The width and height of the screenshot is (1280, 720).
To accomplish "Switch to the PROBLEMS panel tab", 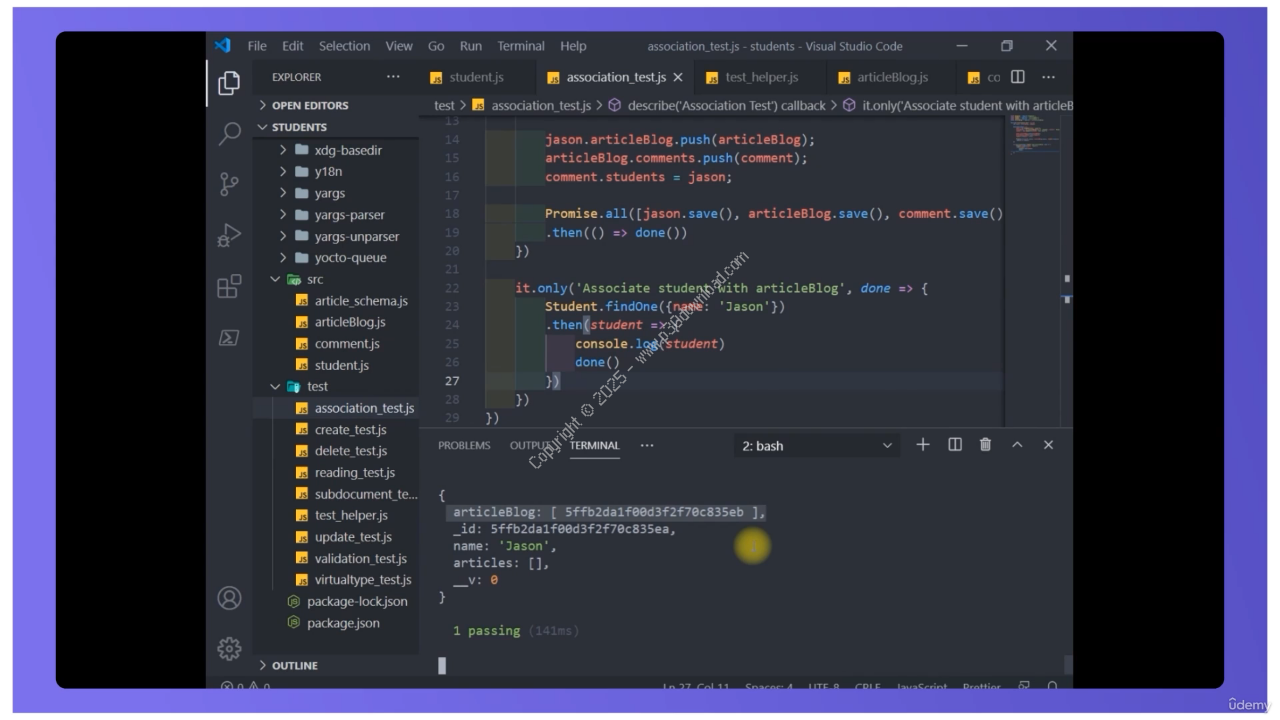I will [464, 445].
